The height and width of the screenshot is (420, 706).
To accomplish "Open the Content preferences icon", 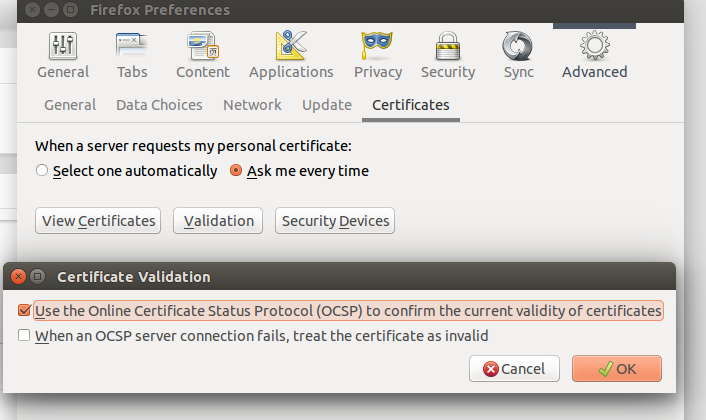I will coord(202,47).
